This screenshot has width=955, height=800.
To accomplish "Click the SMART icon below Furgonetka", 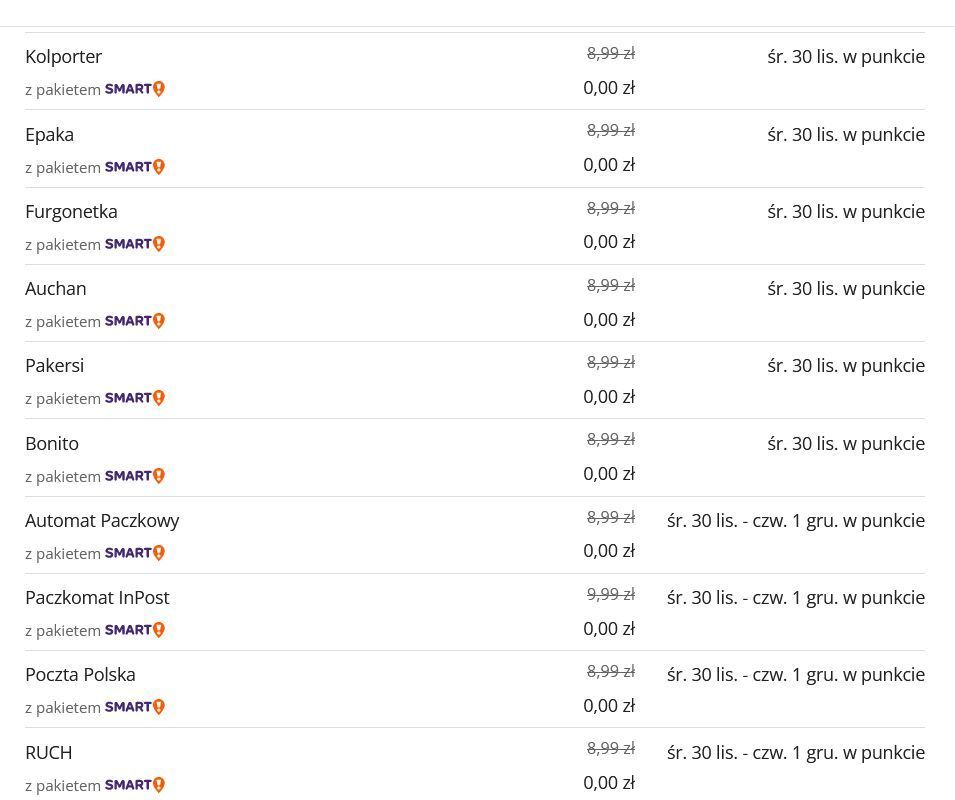I will pyautogui.click(x=135, y=244).
